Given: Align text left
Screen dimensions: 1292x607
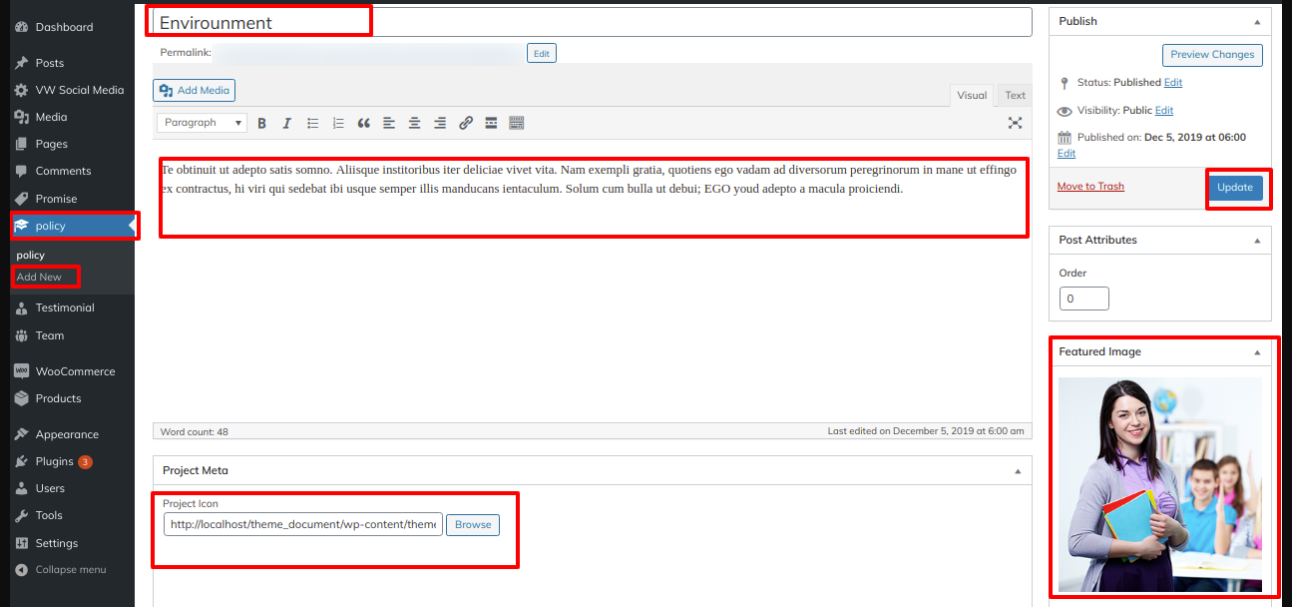Looking at the screenshot, I should tap(389, 123).
